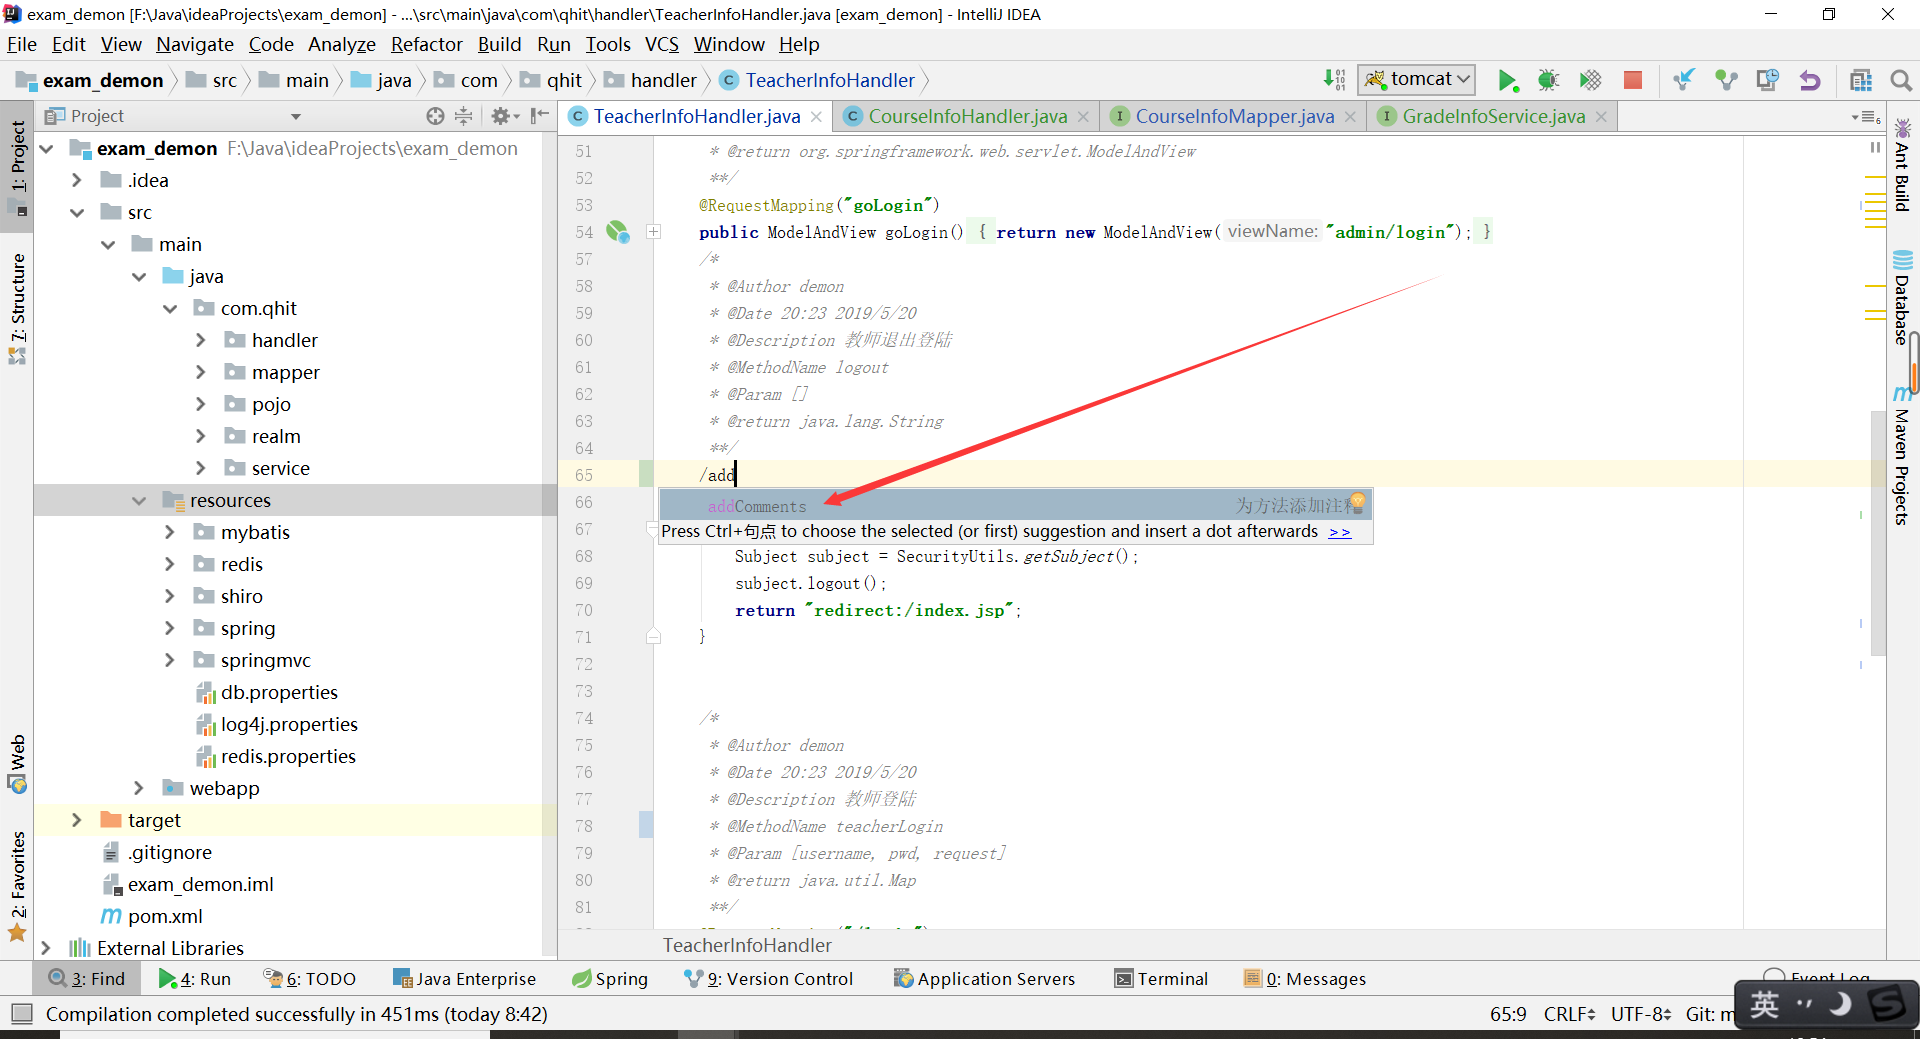Viewport: 1920px width, 1039px height.
Task: Run with coverage icon in toolbar
Action: tap(1590, 80)
